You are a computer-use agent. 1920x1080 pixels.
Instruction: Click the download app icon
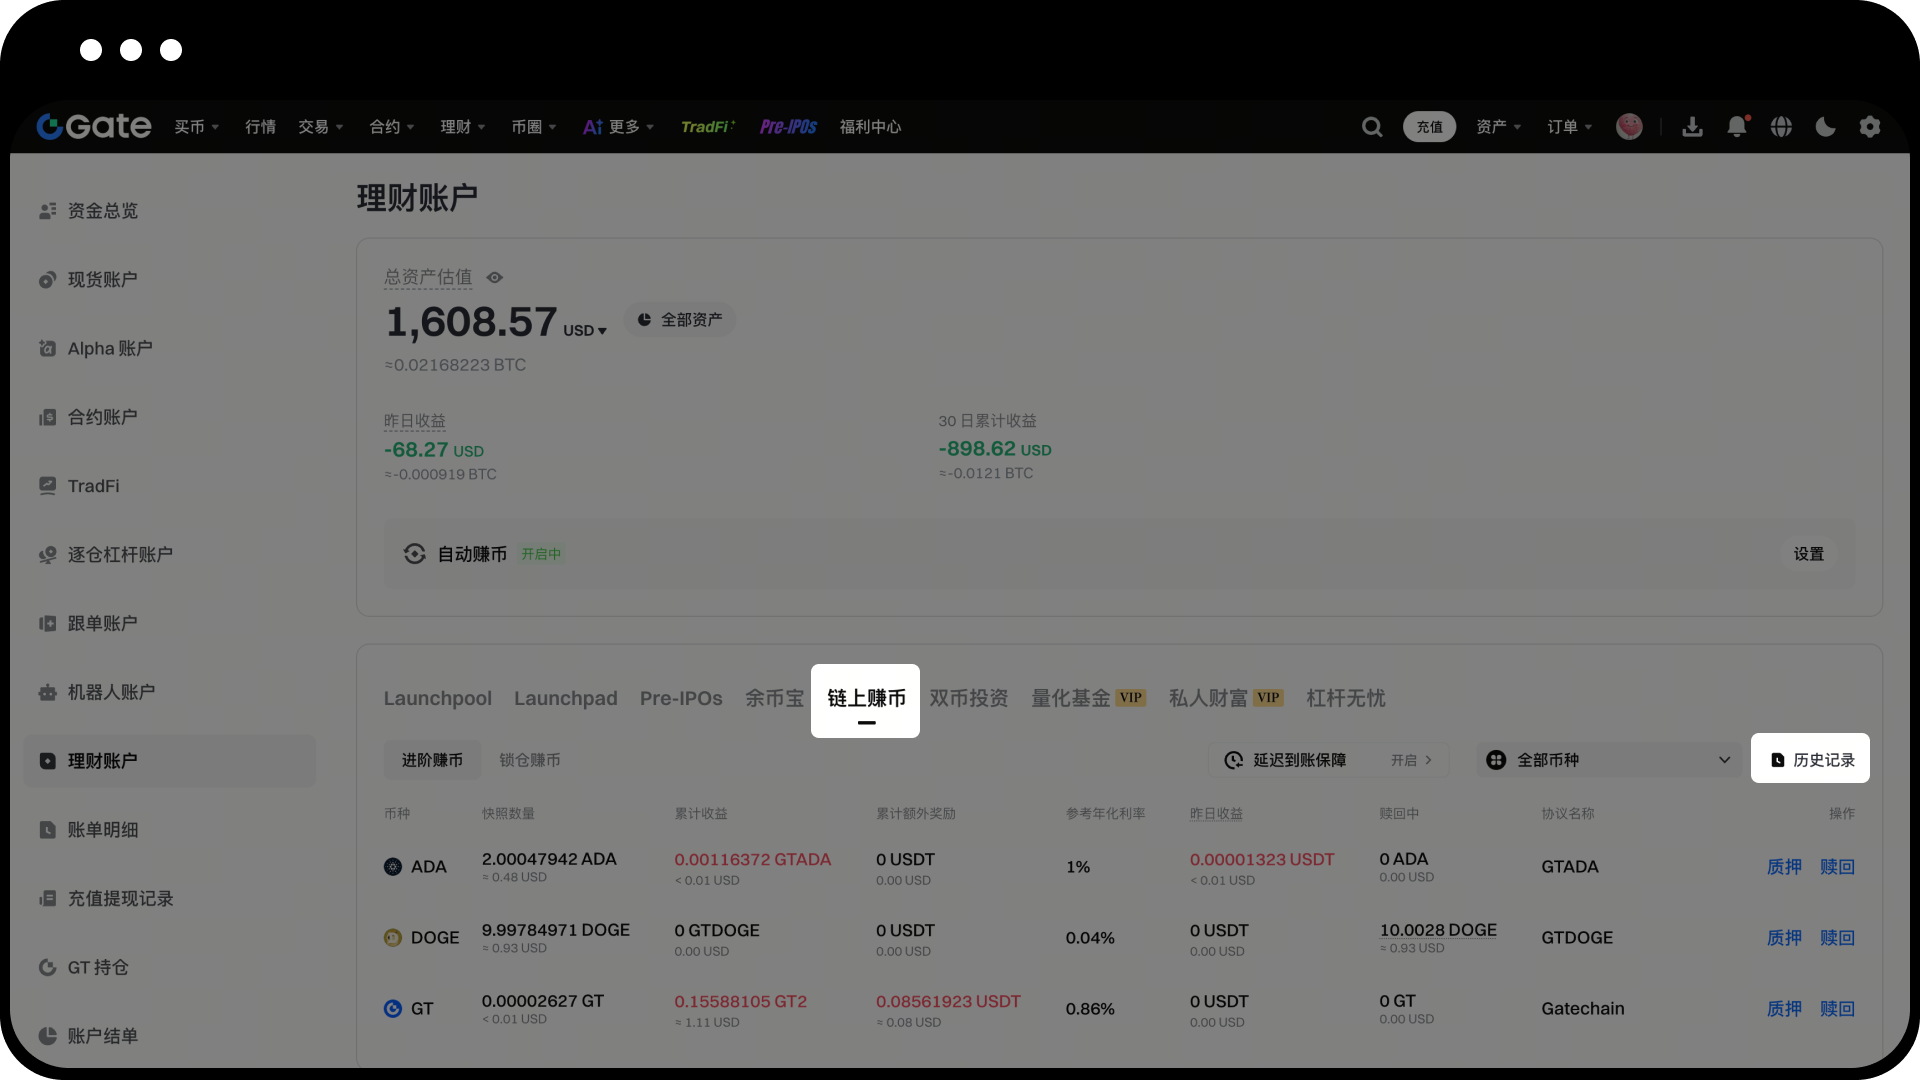pyautogui.click(x=1692, y=127)
